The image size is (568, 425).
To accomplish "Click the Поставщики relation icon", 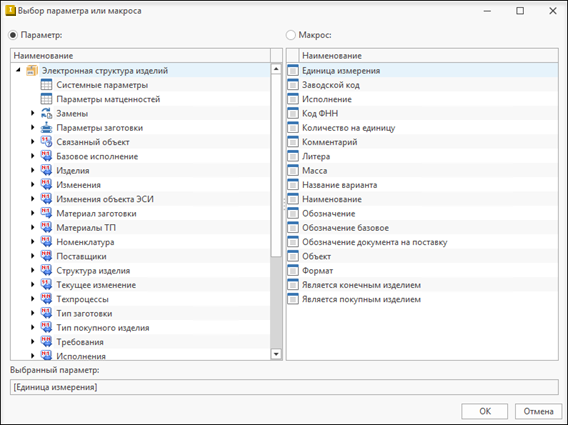I will (x=46, y=256).
